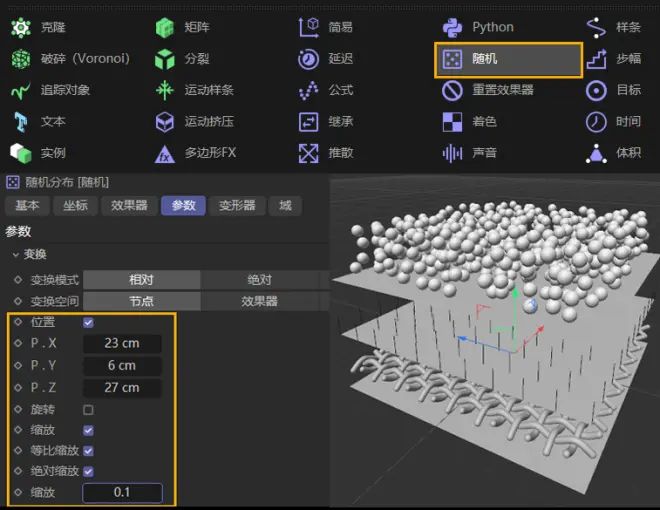Image resolution: width=660 pixels, height=510 pixels.
Task: Set 变换模式 to 相对
Action: coord(141,280)
